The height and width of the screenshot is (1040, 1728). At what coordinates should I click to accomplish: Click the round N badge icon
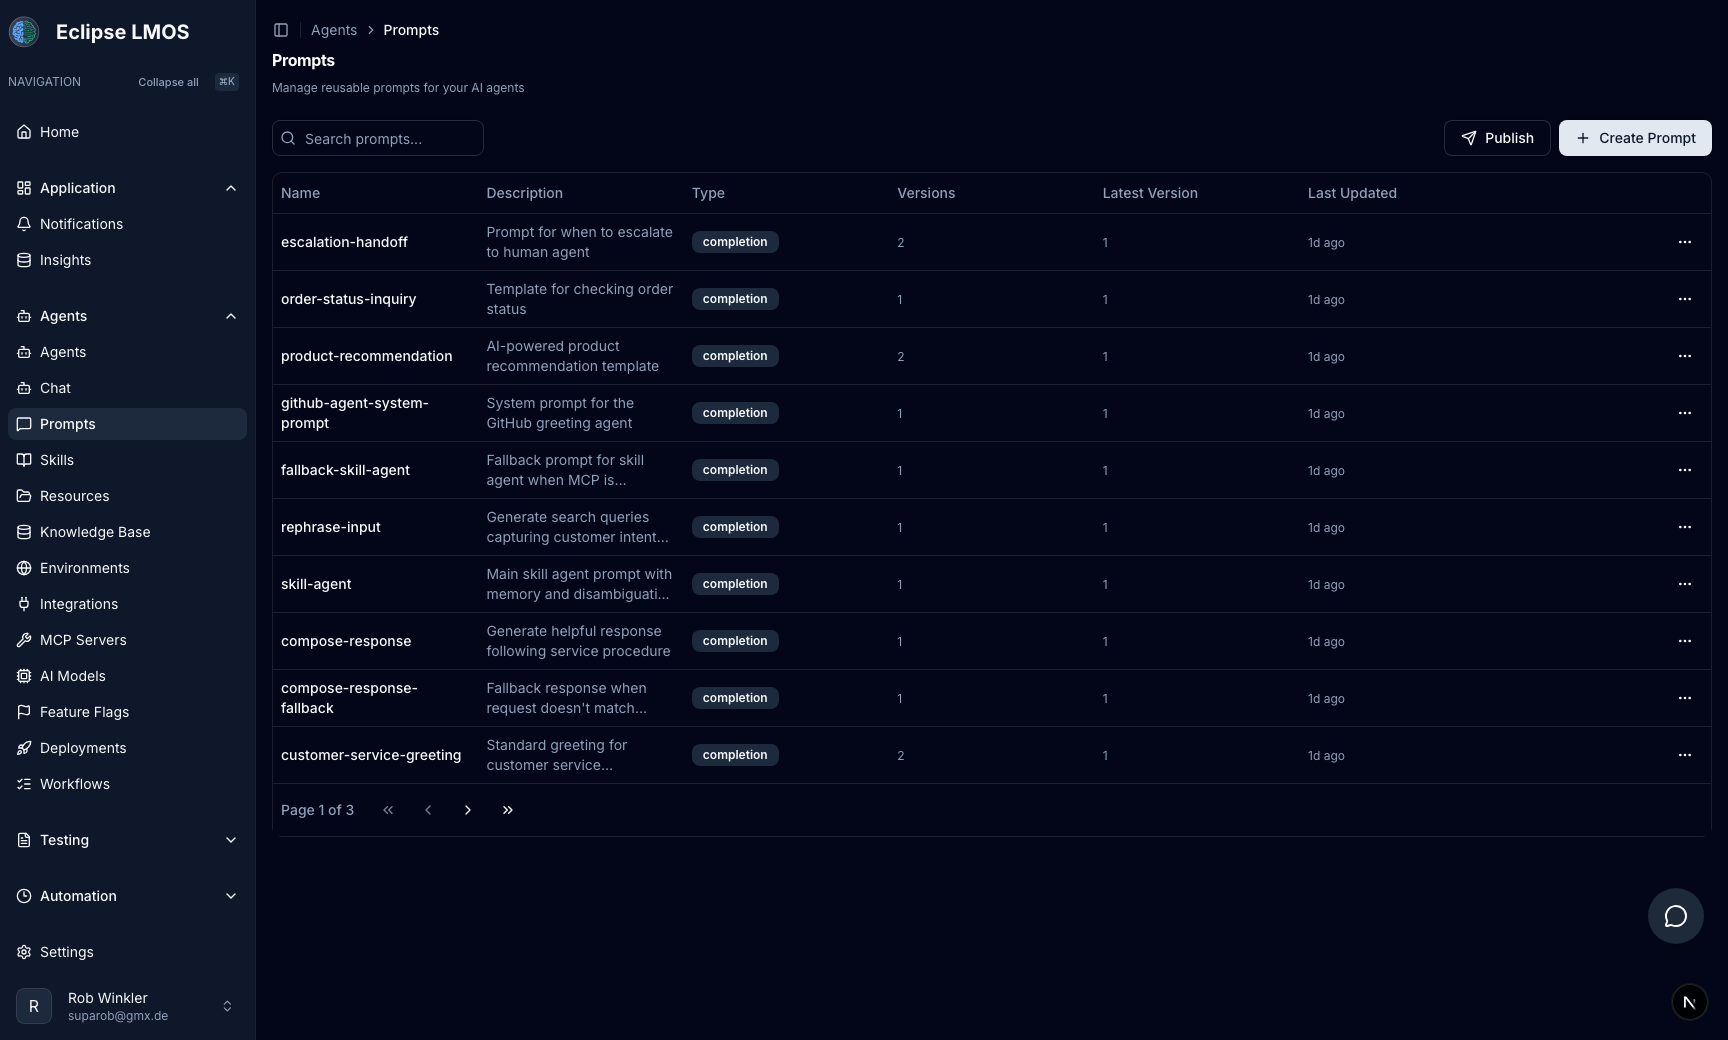tap(1690, 1002)
